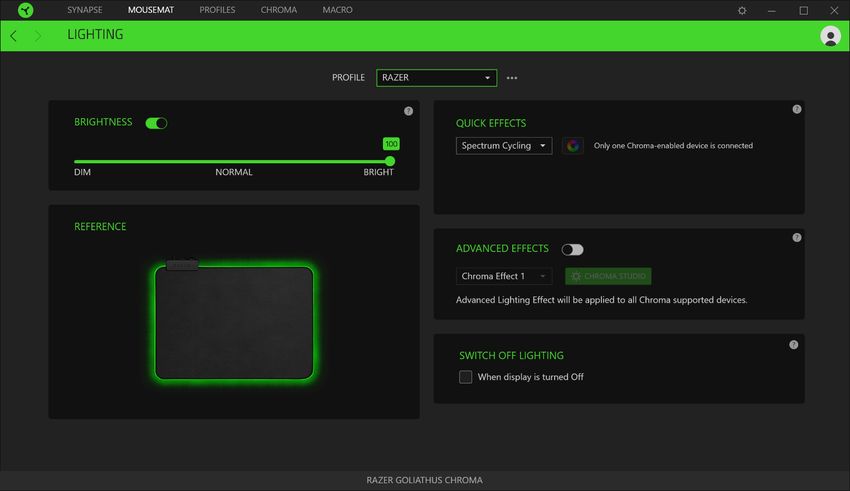
Task: Open the RAZER profile dropdown
Action: click(x=436, y=77)
